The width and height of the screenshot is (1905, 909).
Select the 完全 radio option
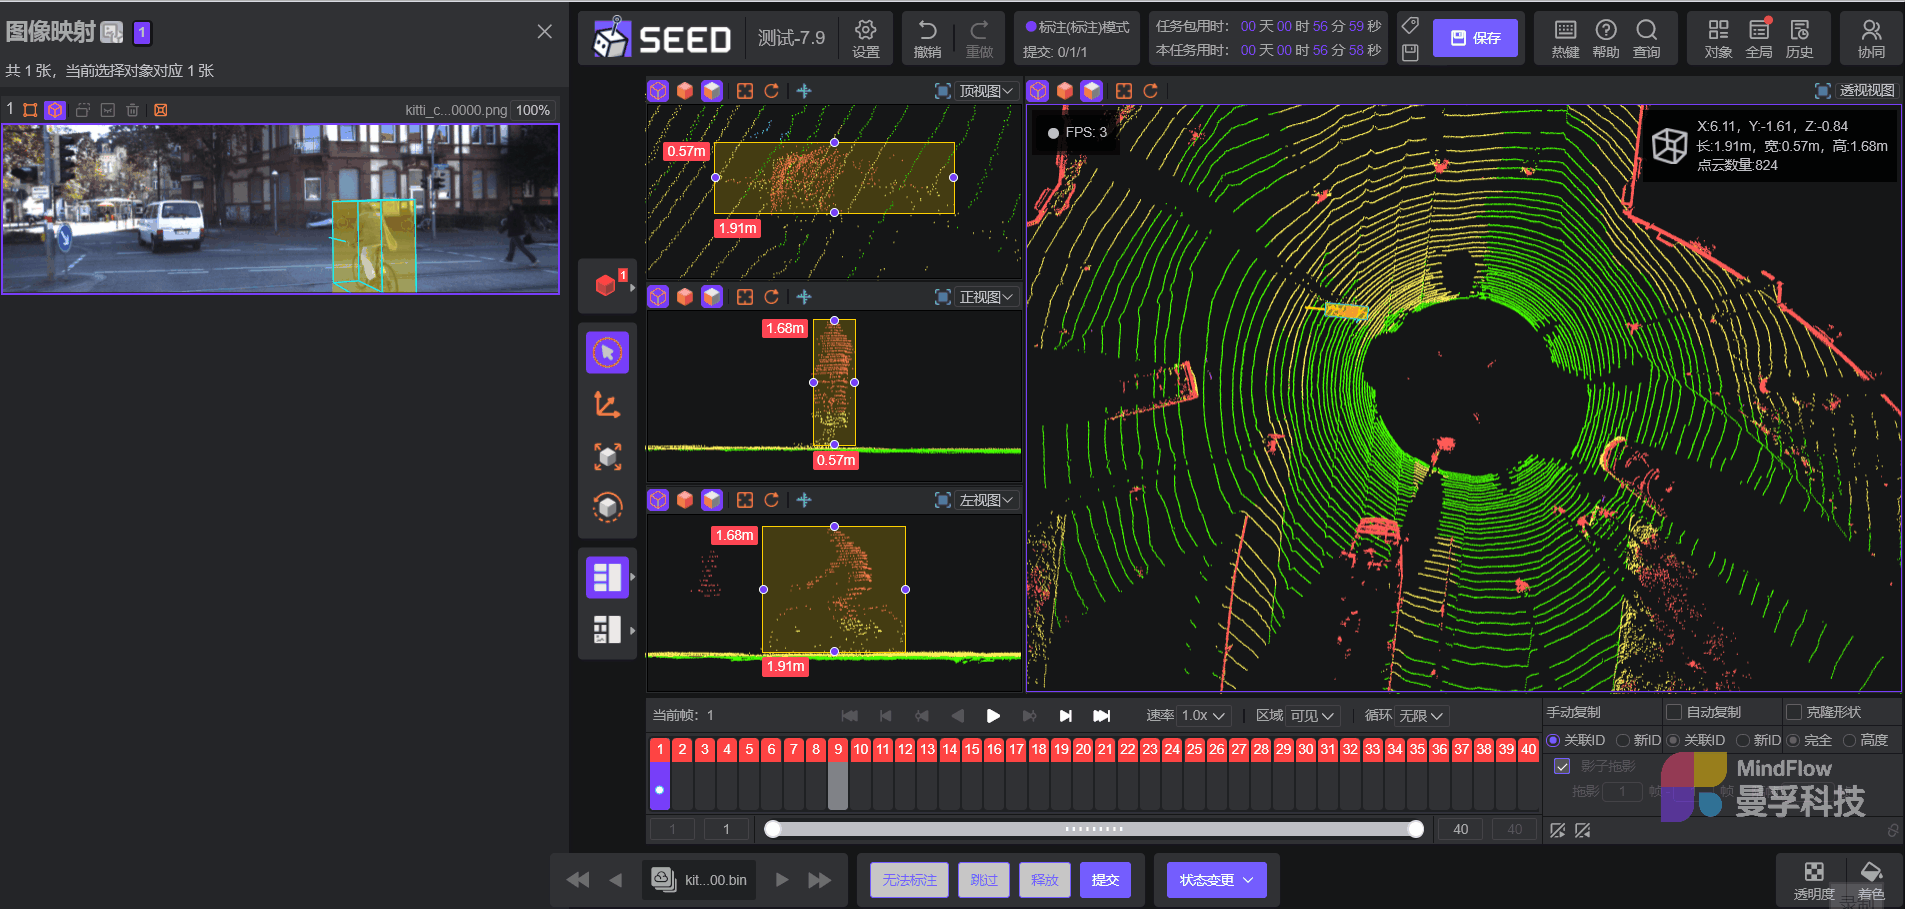coord(1793,740)
